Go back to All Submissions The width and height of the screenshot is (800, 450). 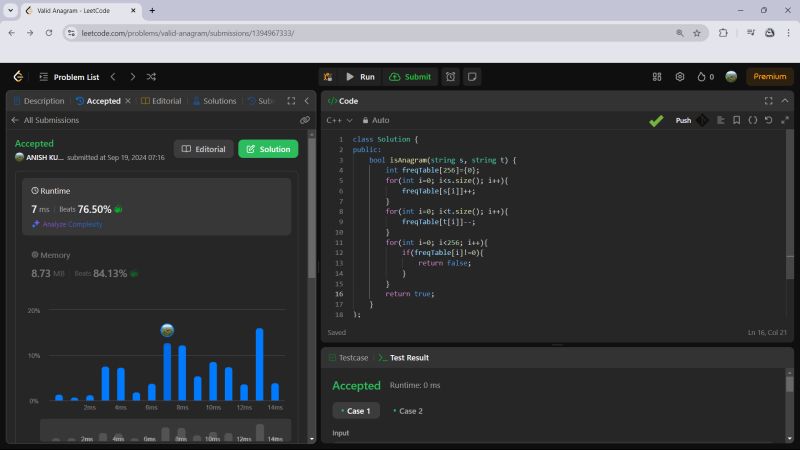tap(45, 120)
